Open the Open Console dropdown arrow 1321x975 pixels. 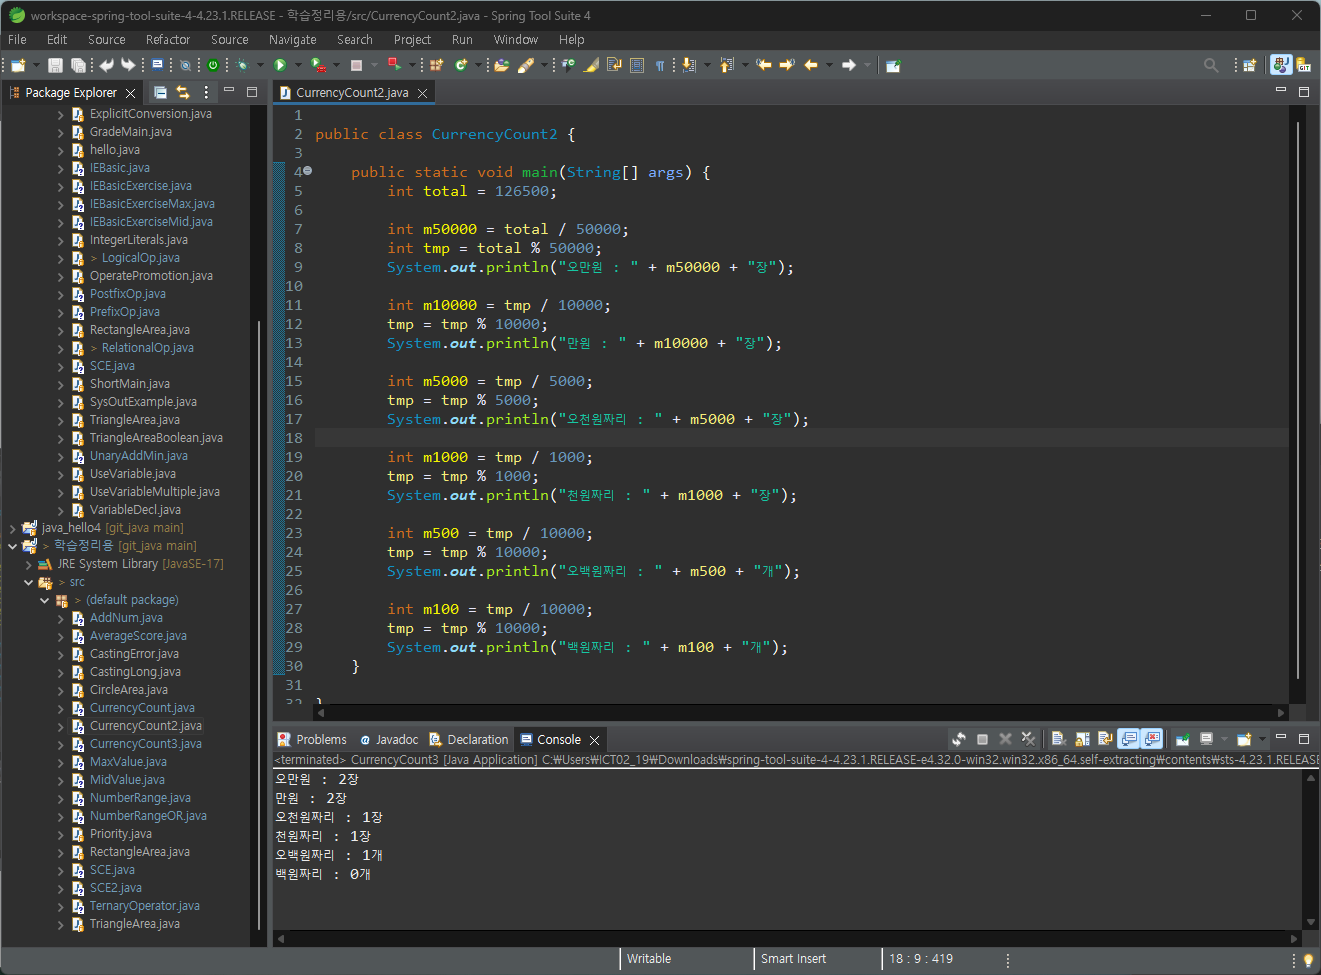pos(1262,739)
